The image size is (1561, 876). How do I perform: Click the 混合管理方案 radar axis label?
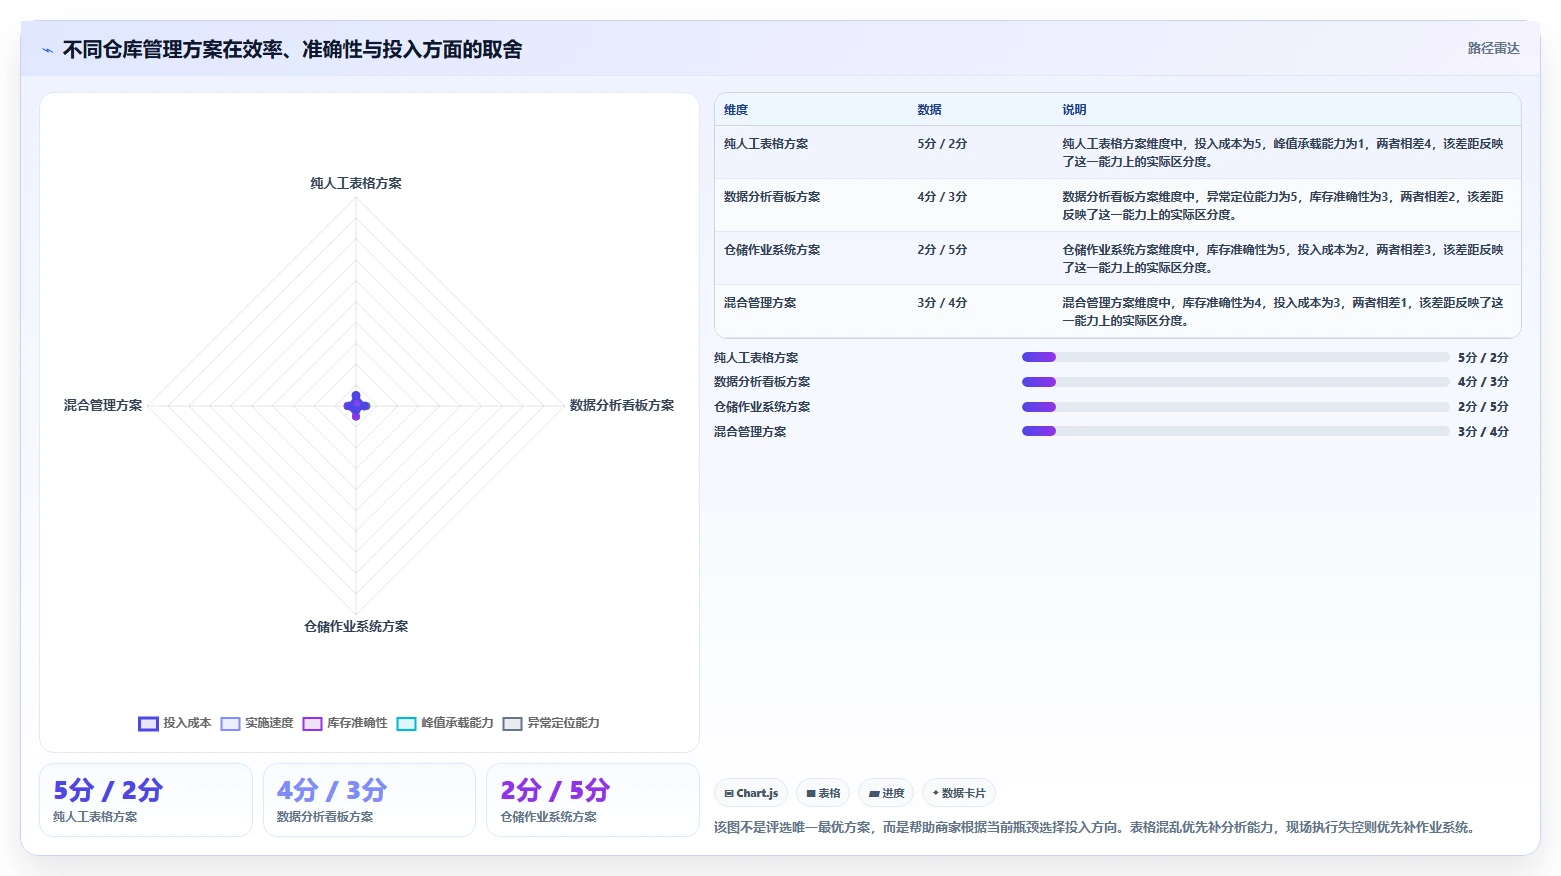point(103,405)
